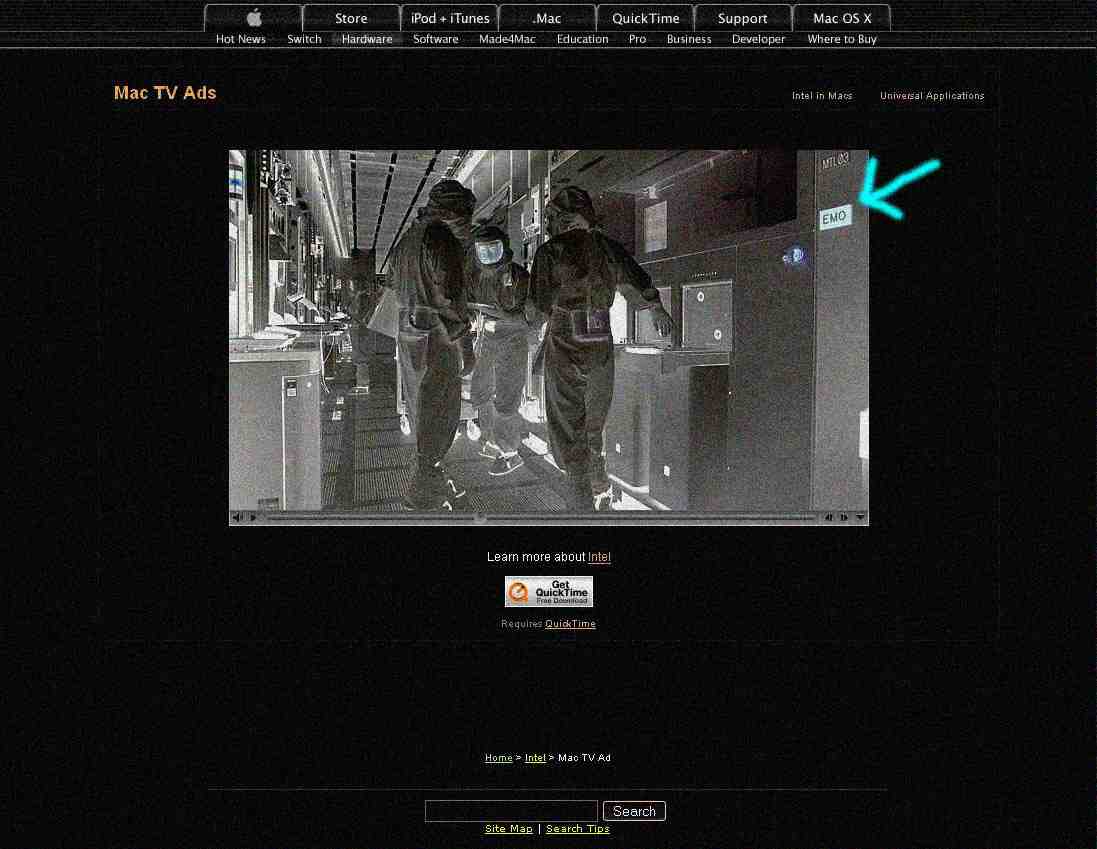Go to Home in the breadcrumb
The image size is (1097, 849).
coord(498,758)
